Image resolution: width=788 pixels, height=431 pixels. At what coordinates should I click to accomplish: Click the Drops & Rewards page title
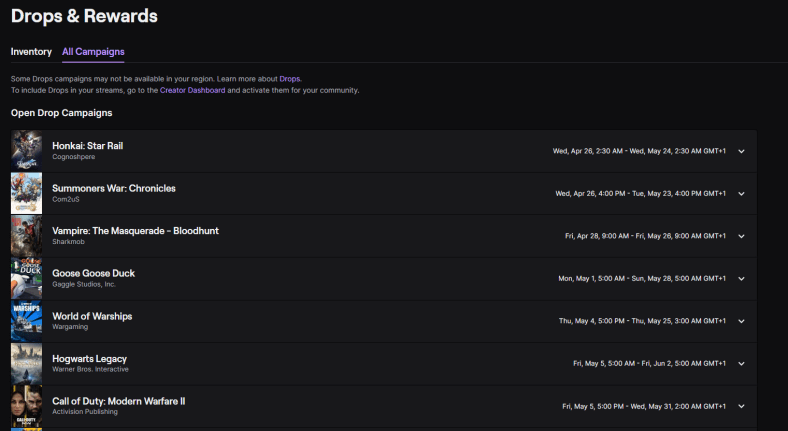[x=84, y=16]
